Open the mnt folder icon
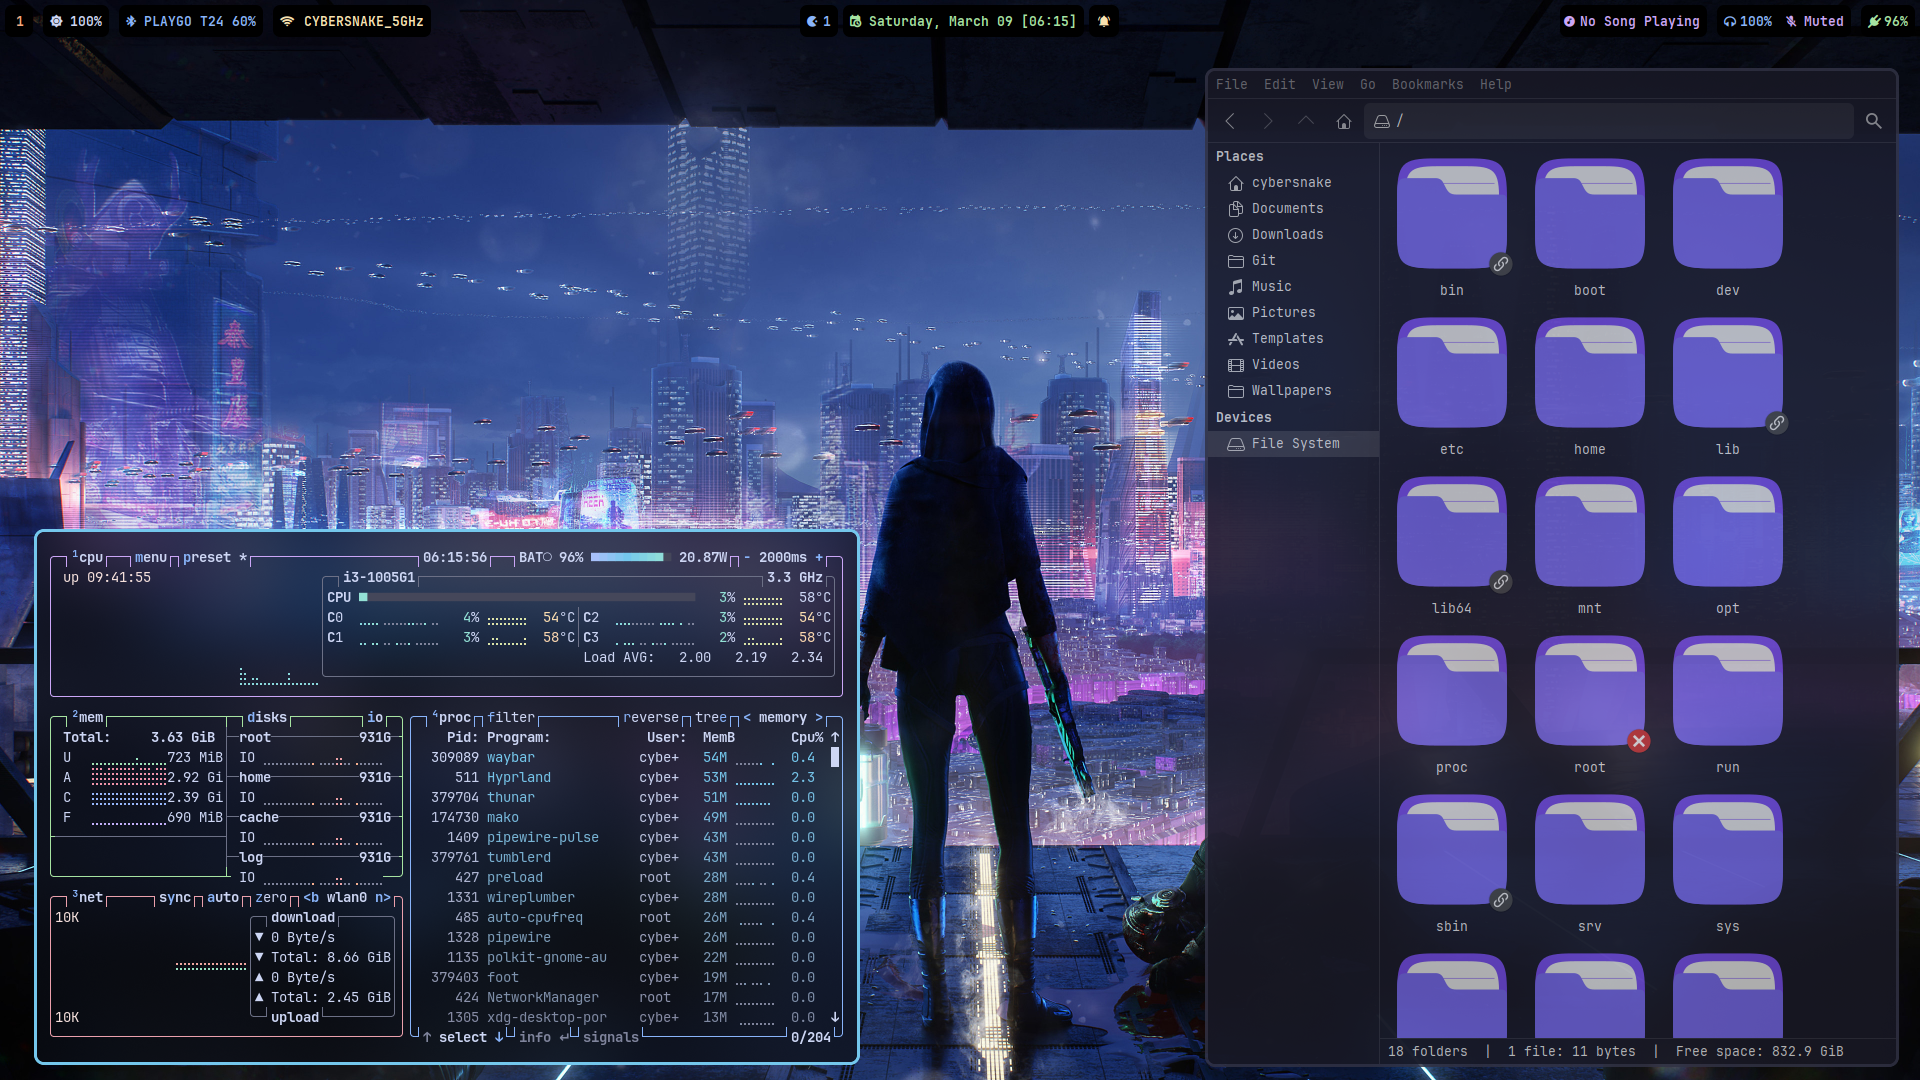The image size is (1920, 1080). (x=1590, y=533)
